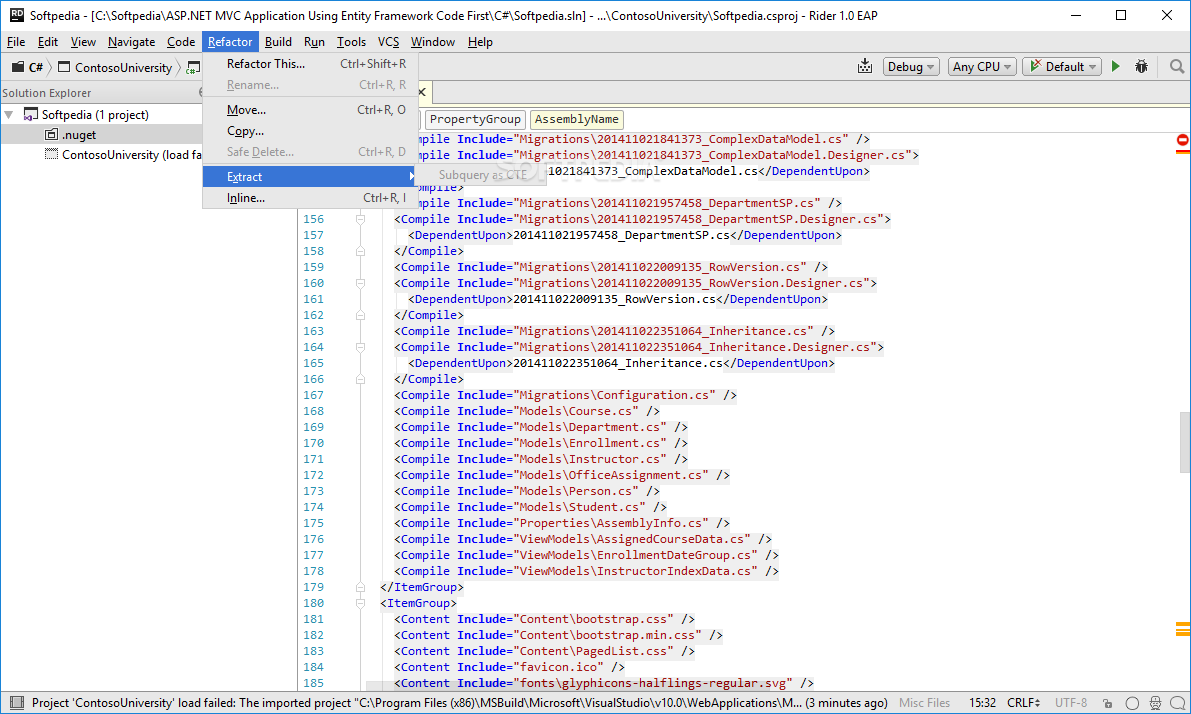
Task: Open the Extract submenu item
Action: pyautogui.click(x=310, y=176)
